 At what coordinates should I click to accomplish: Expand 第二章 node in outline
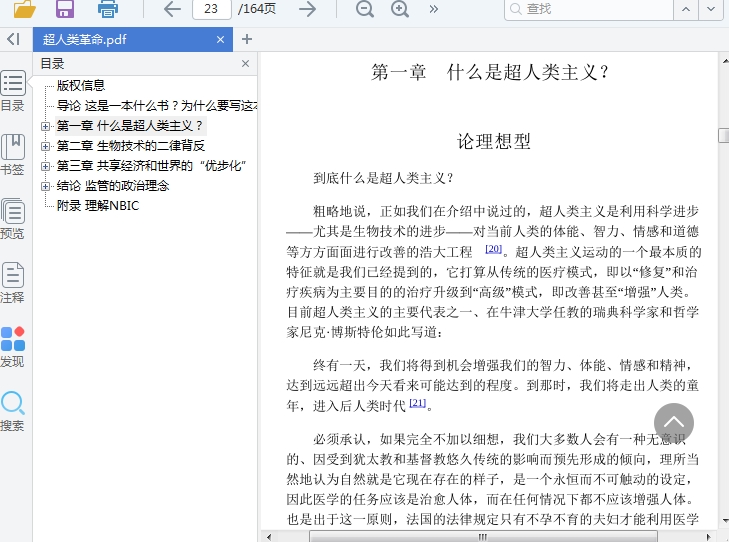[45, 146]
